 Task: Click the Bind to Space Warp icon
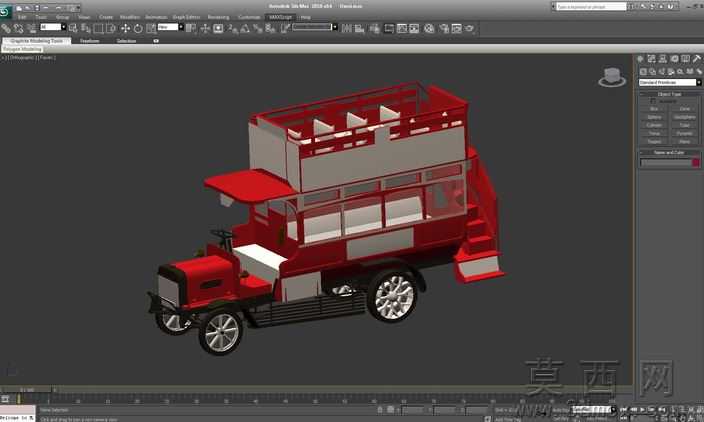pyautogui.click(x=31, y=28)
